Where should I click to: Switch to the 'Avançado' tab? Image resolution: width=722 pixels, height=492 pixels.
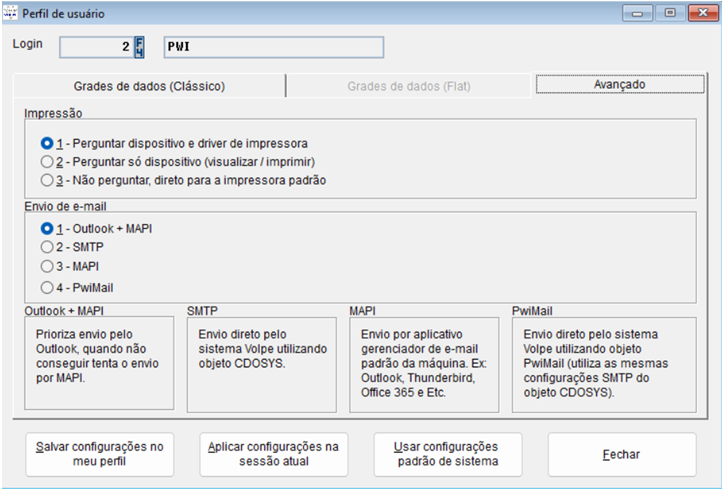pos(620,84)
